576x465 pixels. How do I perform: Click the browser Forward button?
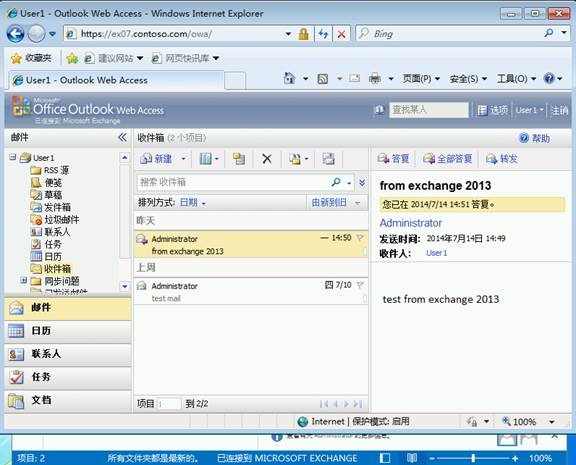[x=36, y=34]
